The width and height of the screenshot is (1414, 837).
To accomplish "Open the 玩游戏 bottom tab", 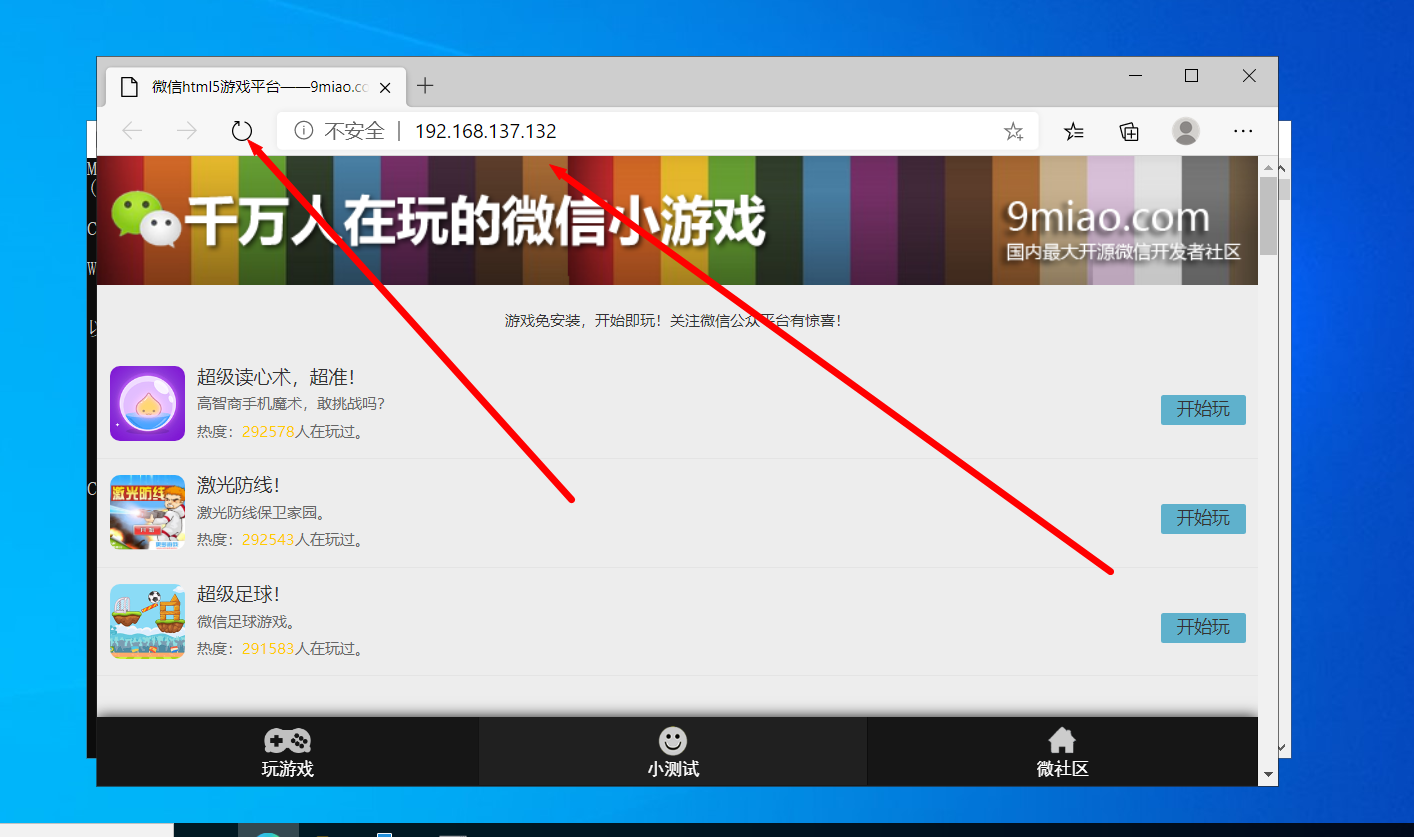I will 288,752.
